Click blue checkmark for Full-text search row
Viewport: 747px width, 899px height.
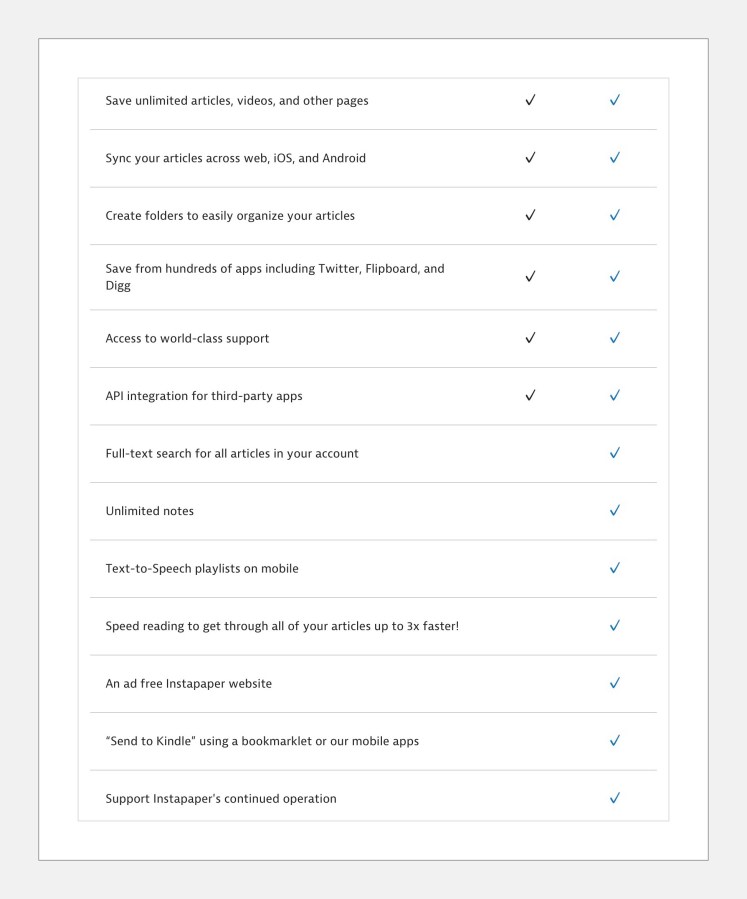tap(615, 453)
